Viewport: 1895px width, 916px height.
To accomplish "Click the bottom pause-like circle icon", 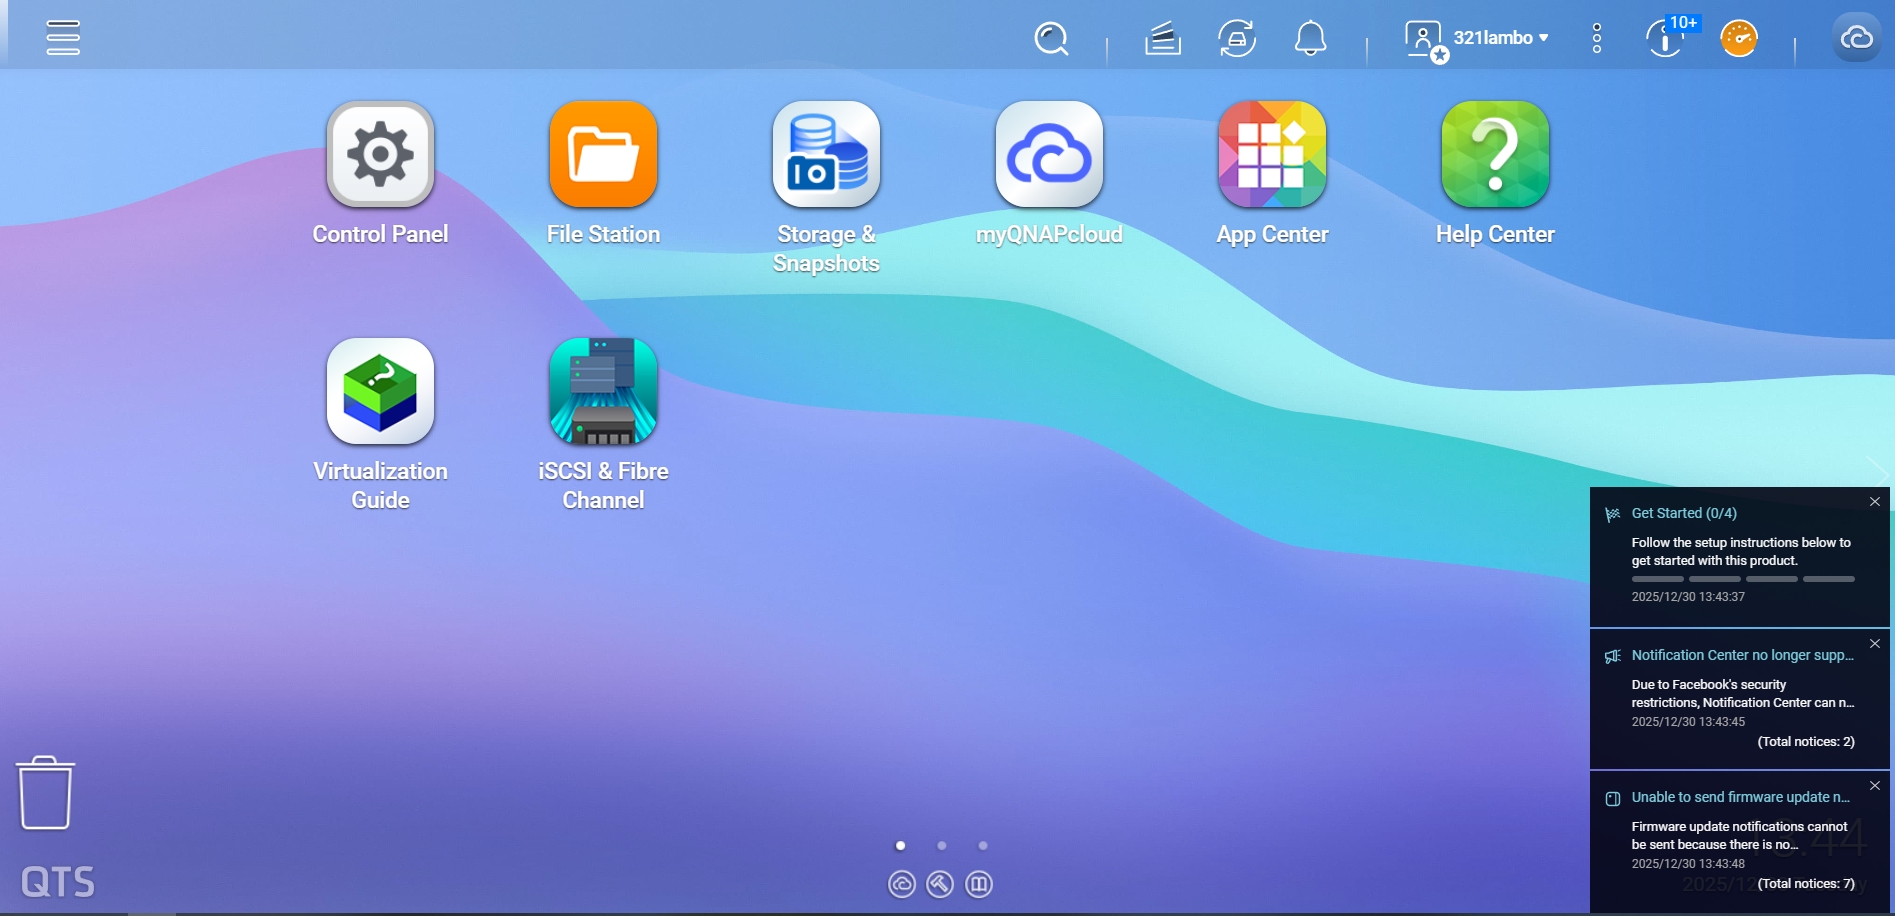I will 979,884.
